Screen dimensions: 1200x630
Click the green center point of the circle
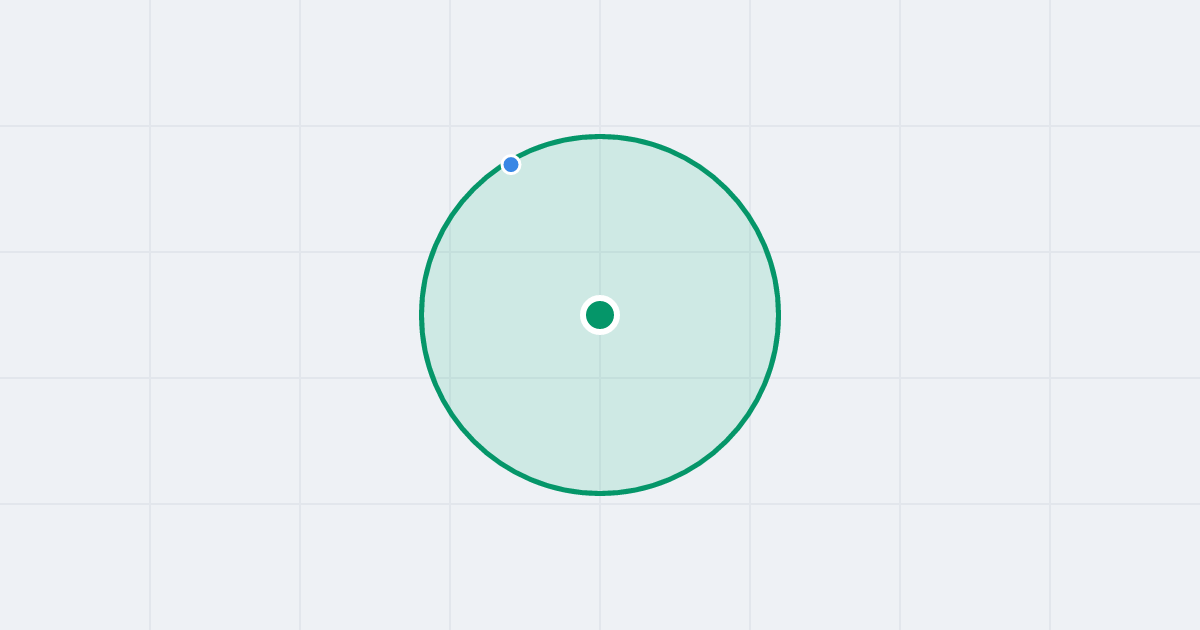(x=600, y=315)
